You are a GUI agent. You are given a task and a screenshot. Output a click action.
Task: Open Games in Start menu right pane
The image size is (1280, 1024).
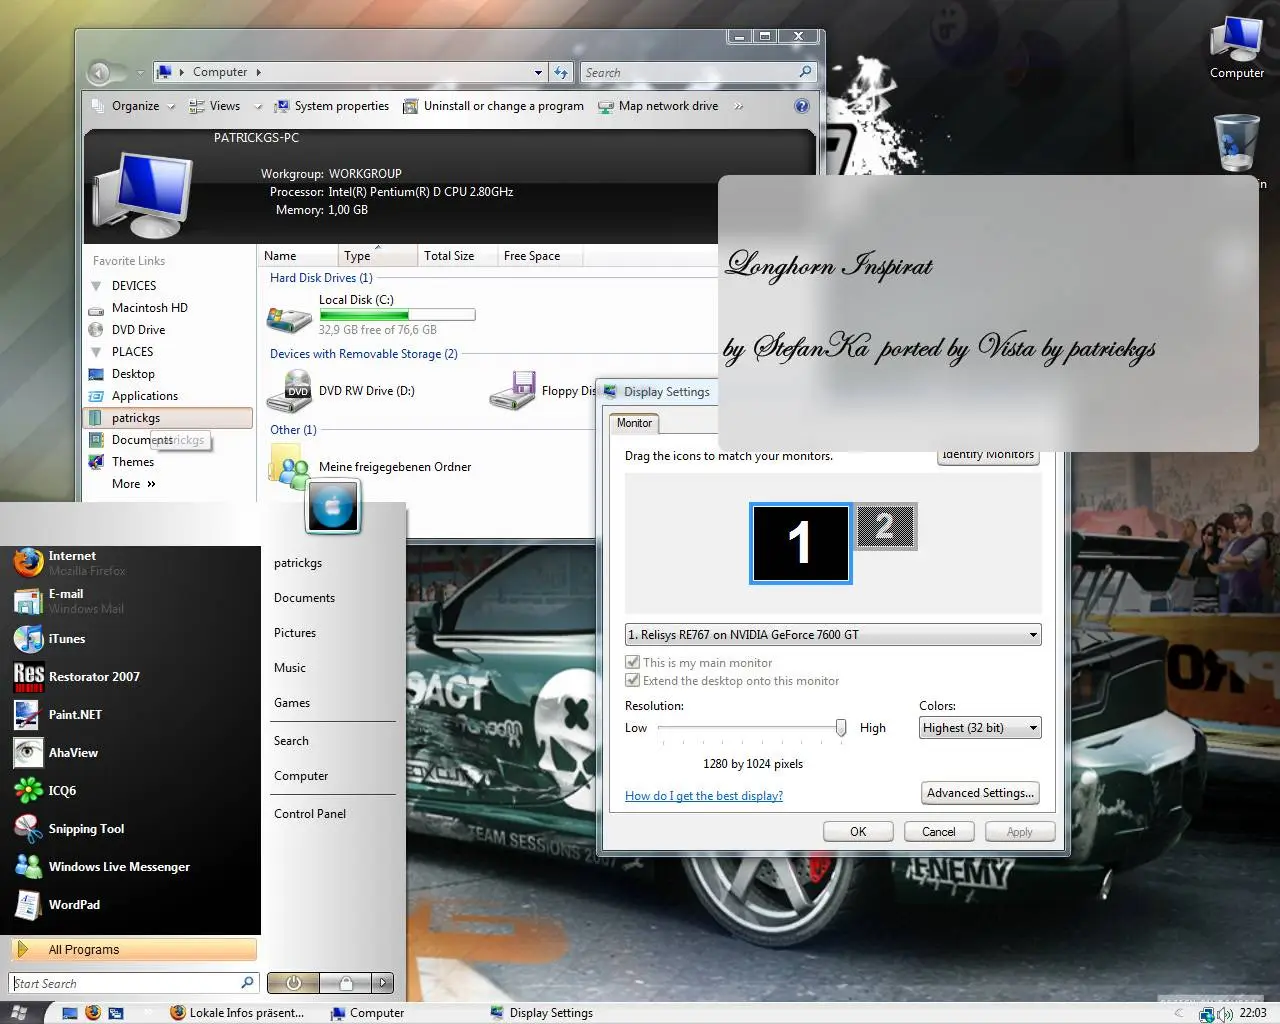[292, 703]
